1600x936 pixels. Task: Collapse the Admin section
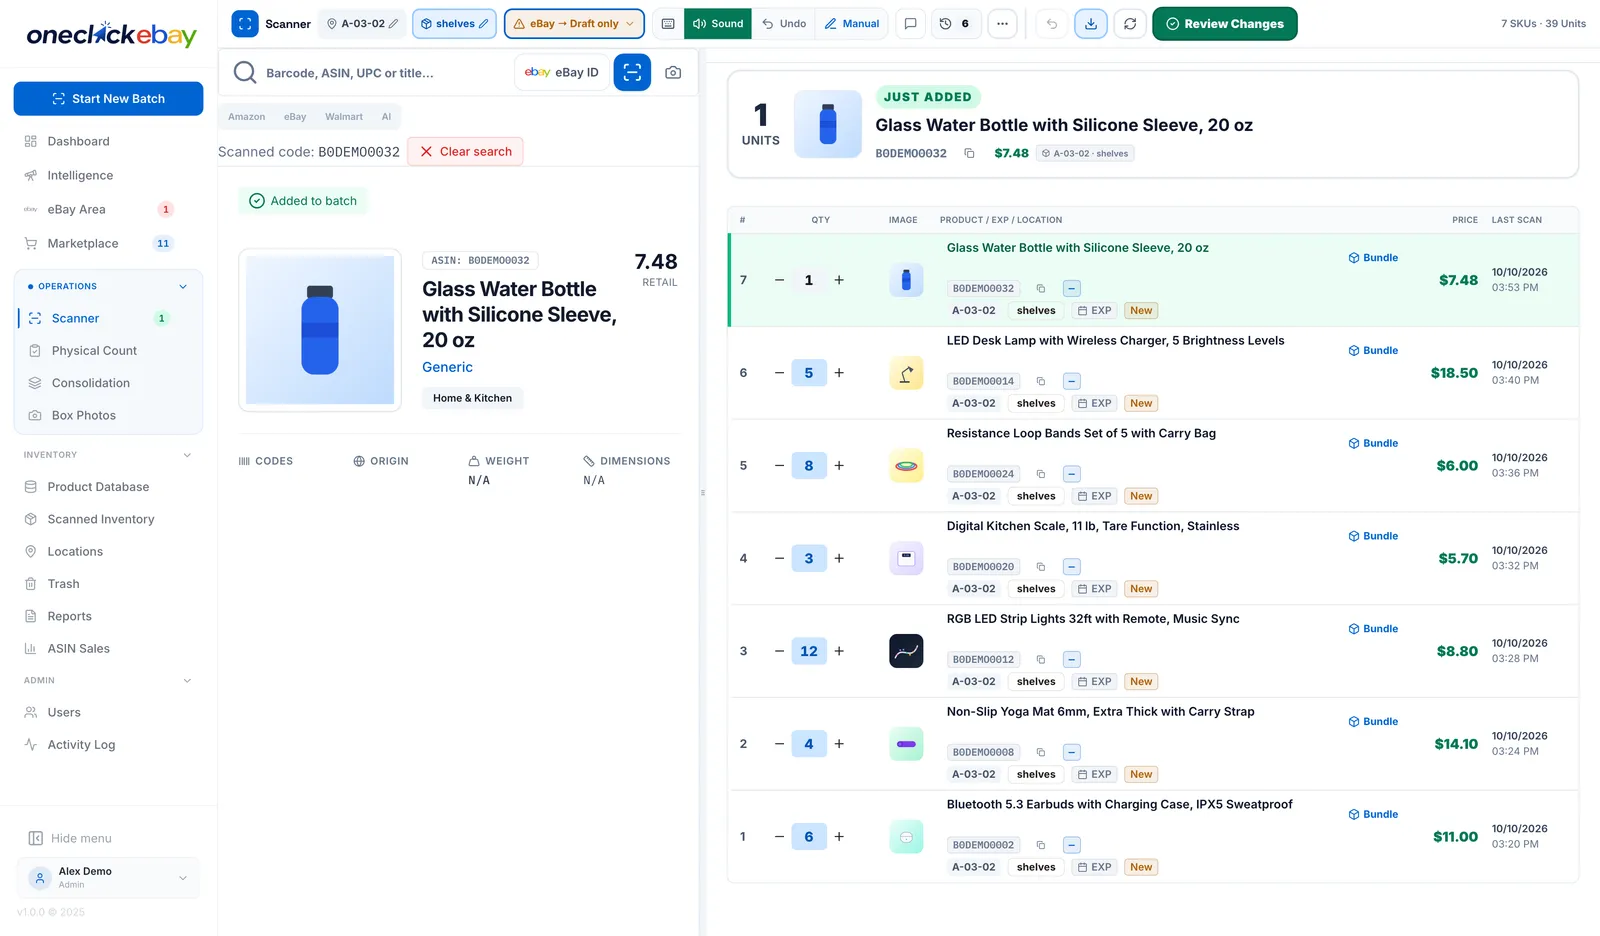coord(187,681)
